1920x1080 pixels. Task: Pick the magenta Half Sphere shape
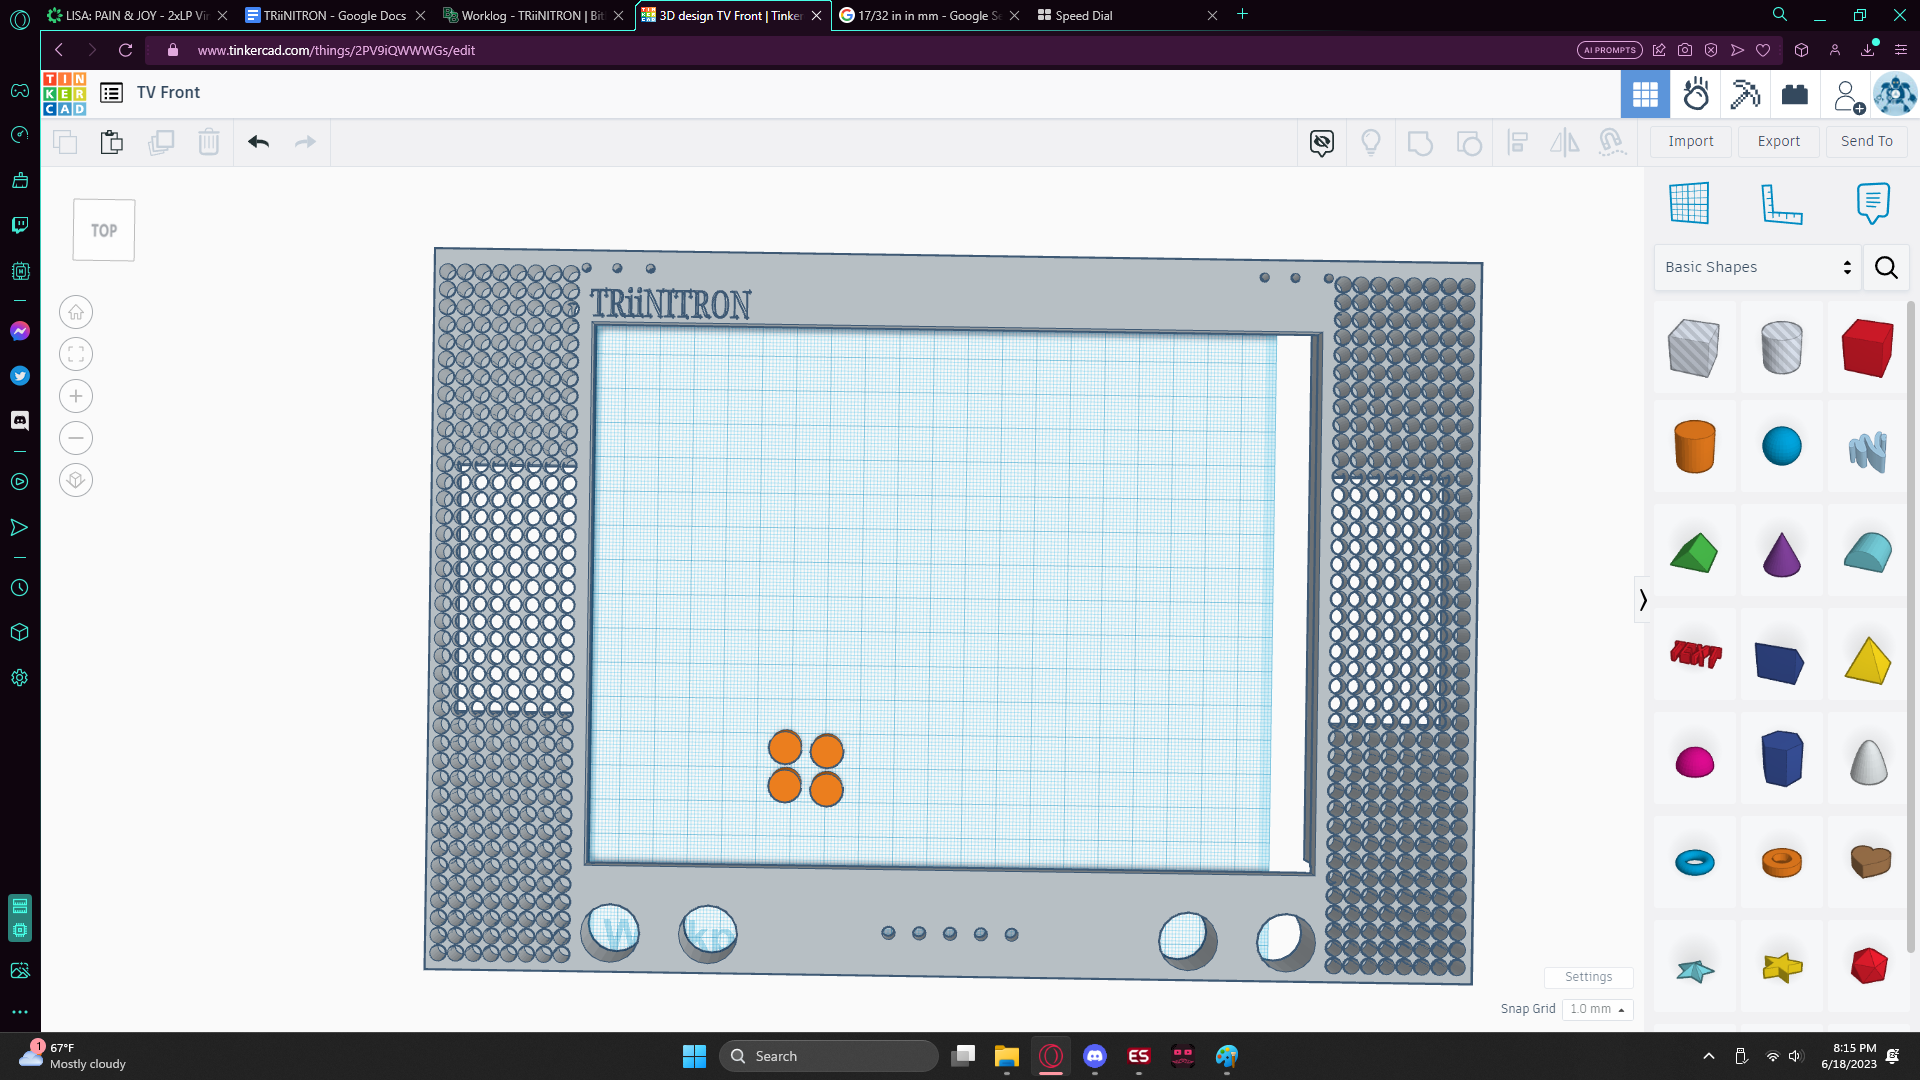pos(1694,762)
